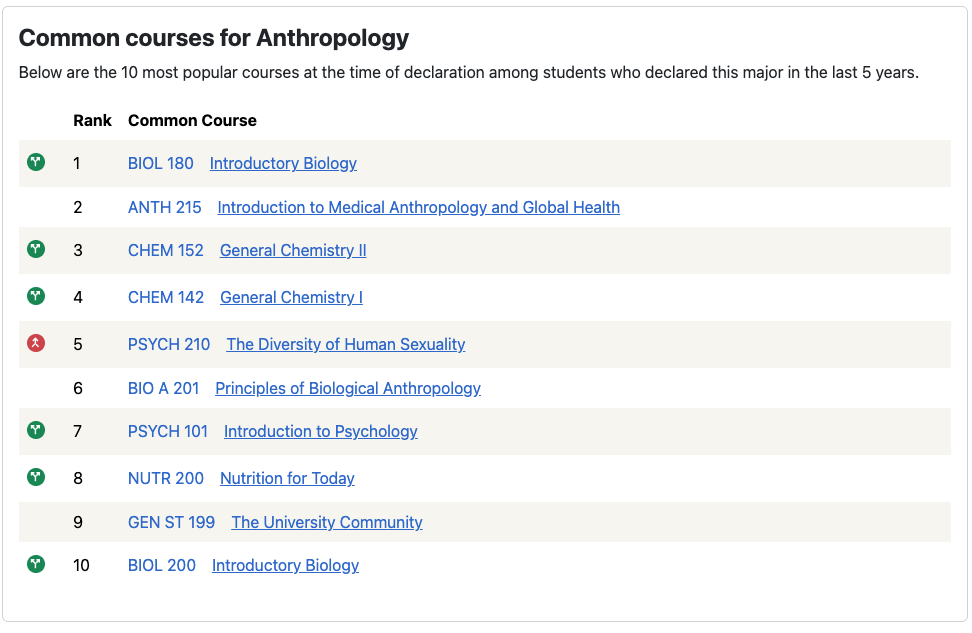Select the BIO A 201 course code
972x633 pixels.
(164, 388)
